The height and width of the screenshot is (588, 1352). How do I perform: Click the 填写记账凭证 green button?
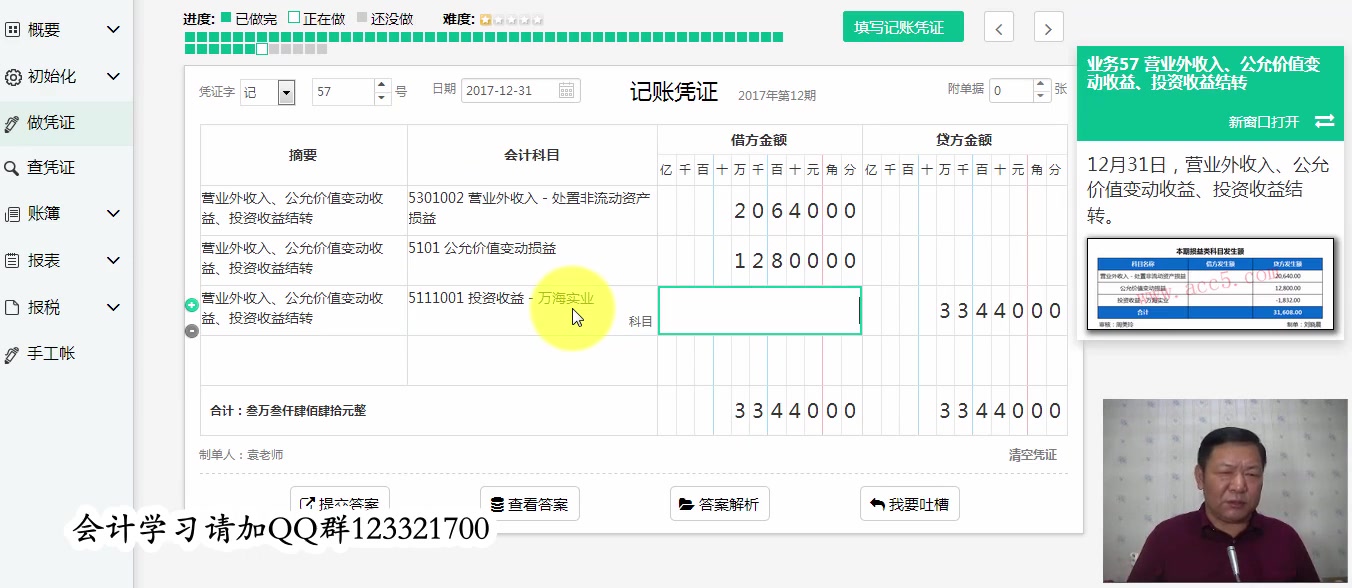[902, 26]
